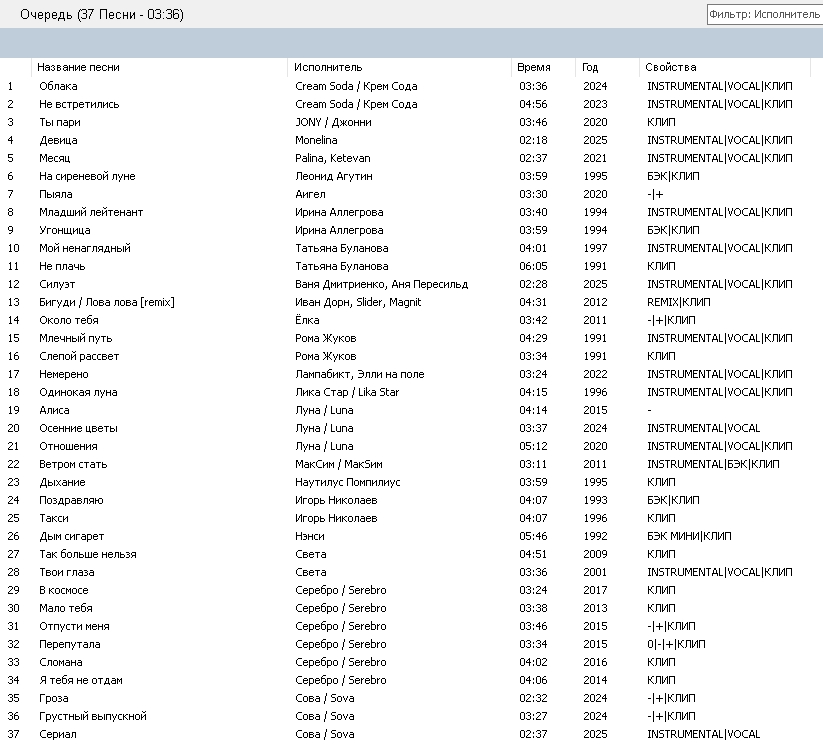Pick 'Грустный выпускной' by Сова / Sova
This screenshot has width=823, height=745.
(x=92, y=716)
